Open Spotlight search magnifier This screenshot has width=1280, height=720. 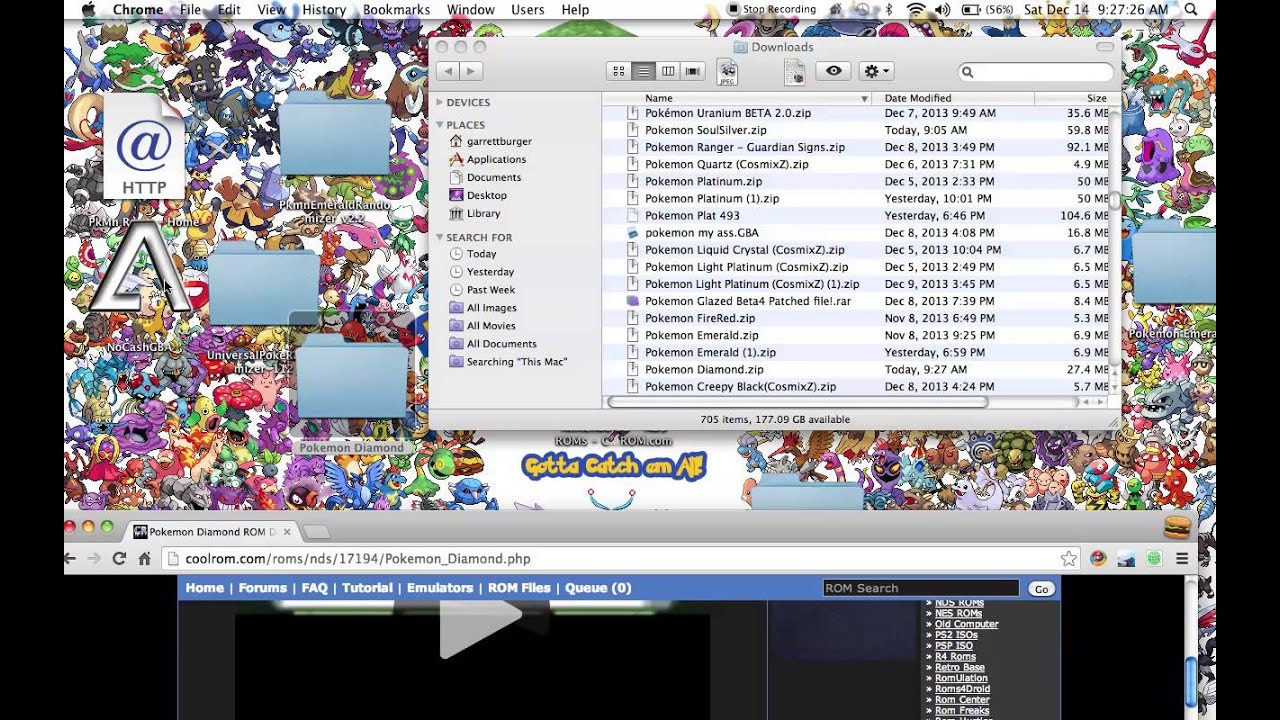(1191, 9)
